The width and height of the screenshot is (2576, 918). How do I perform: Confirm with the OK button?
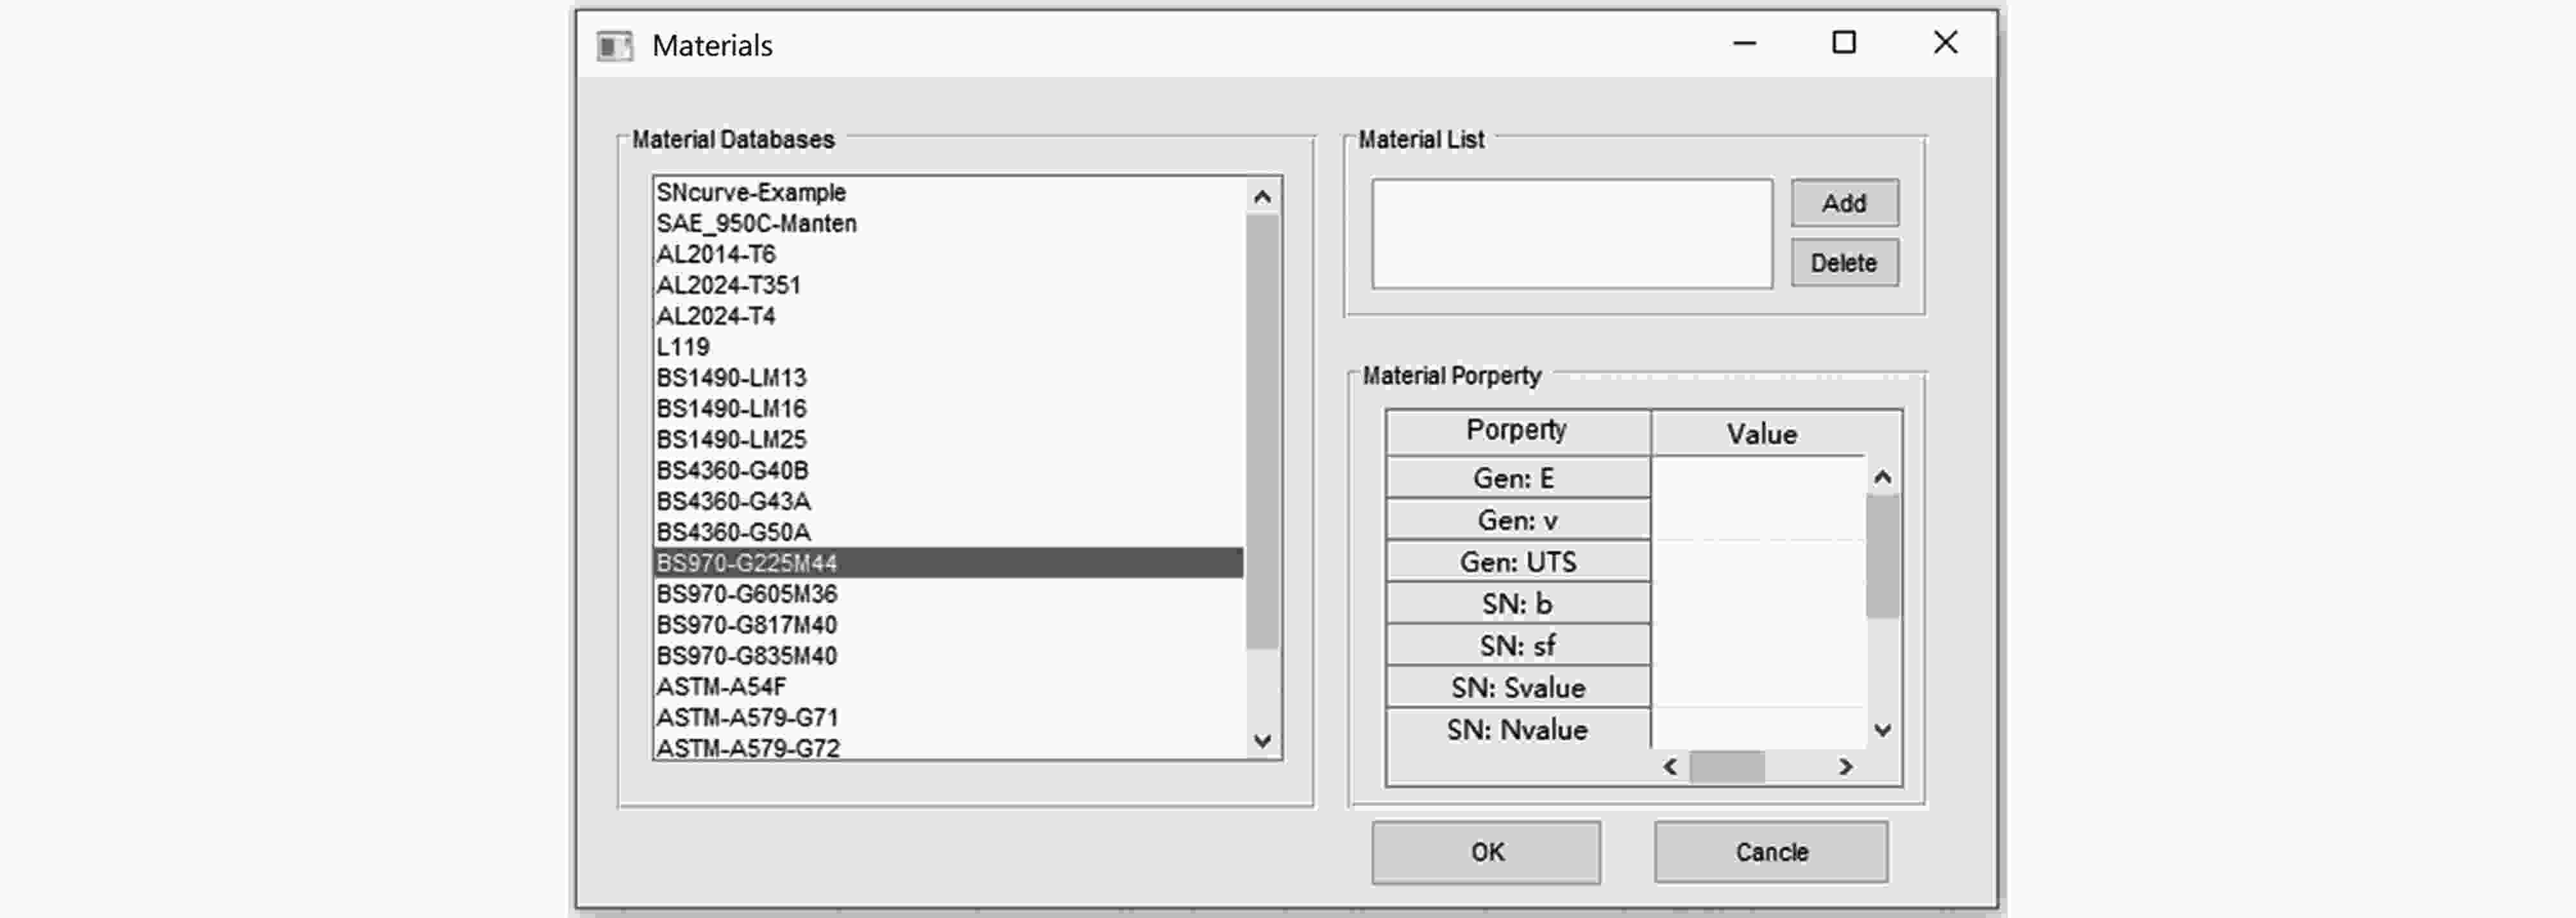click(x=1485, y=852)
